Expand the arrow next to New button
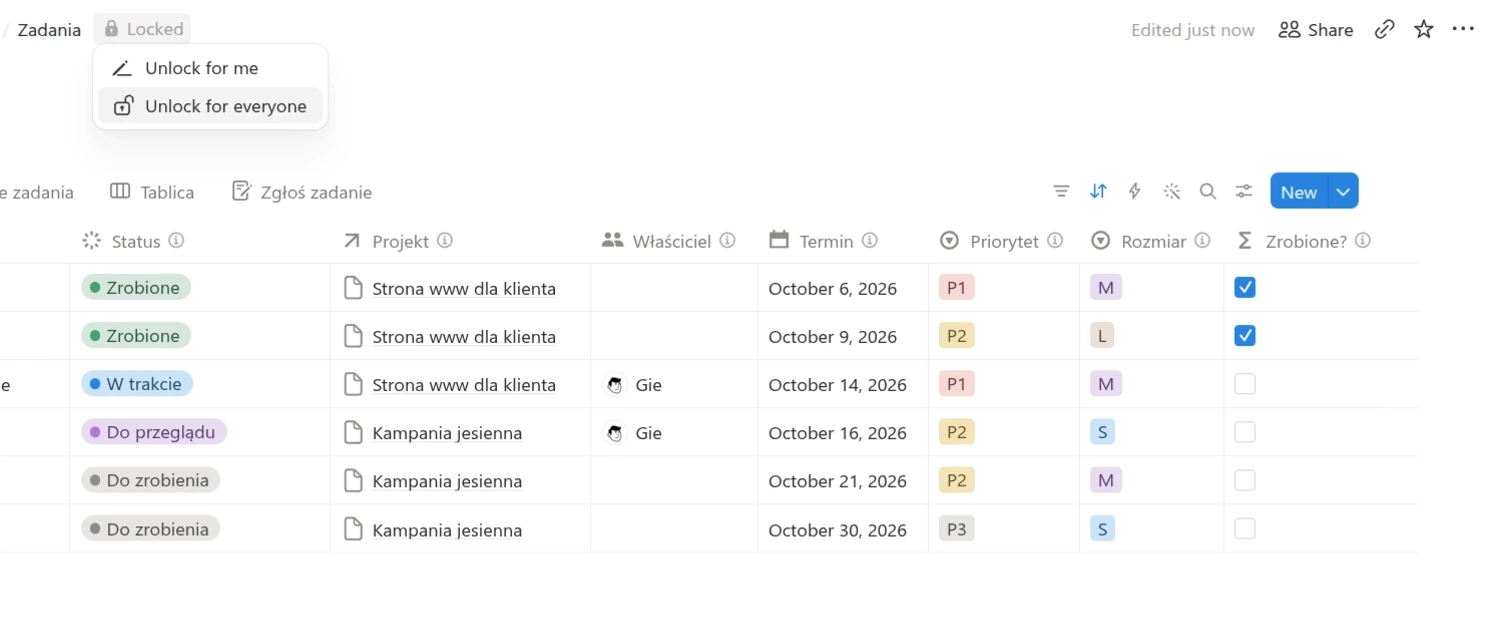1490x620 pixels. (1343, 191)
